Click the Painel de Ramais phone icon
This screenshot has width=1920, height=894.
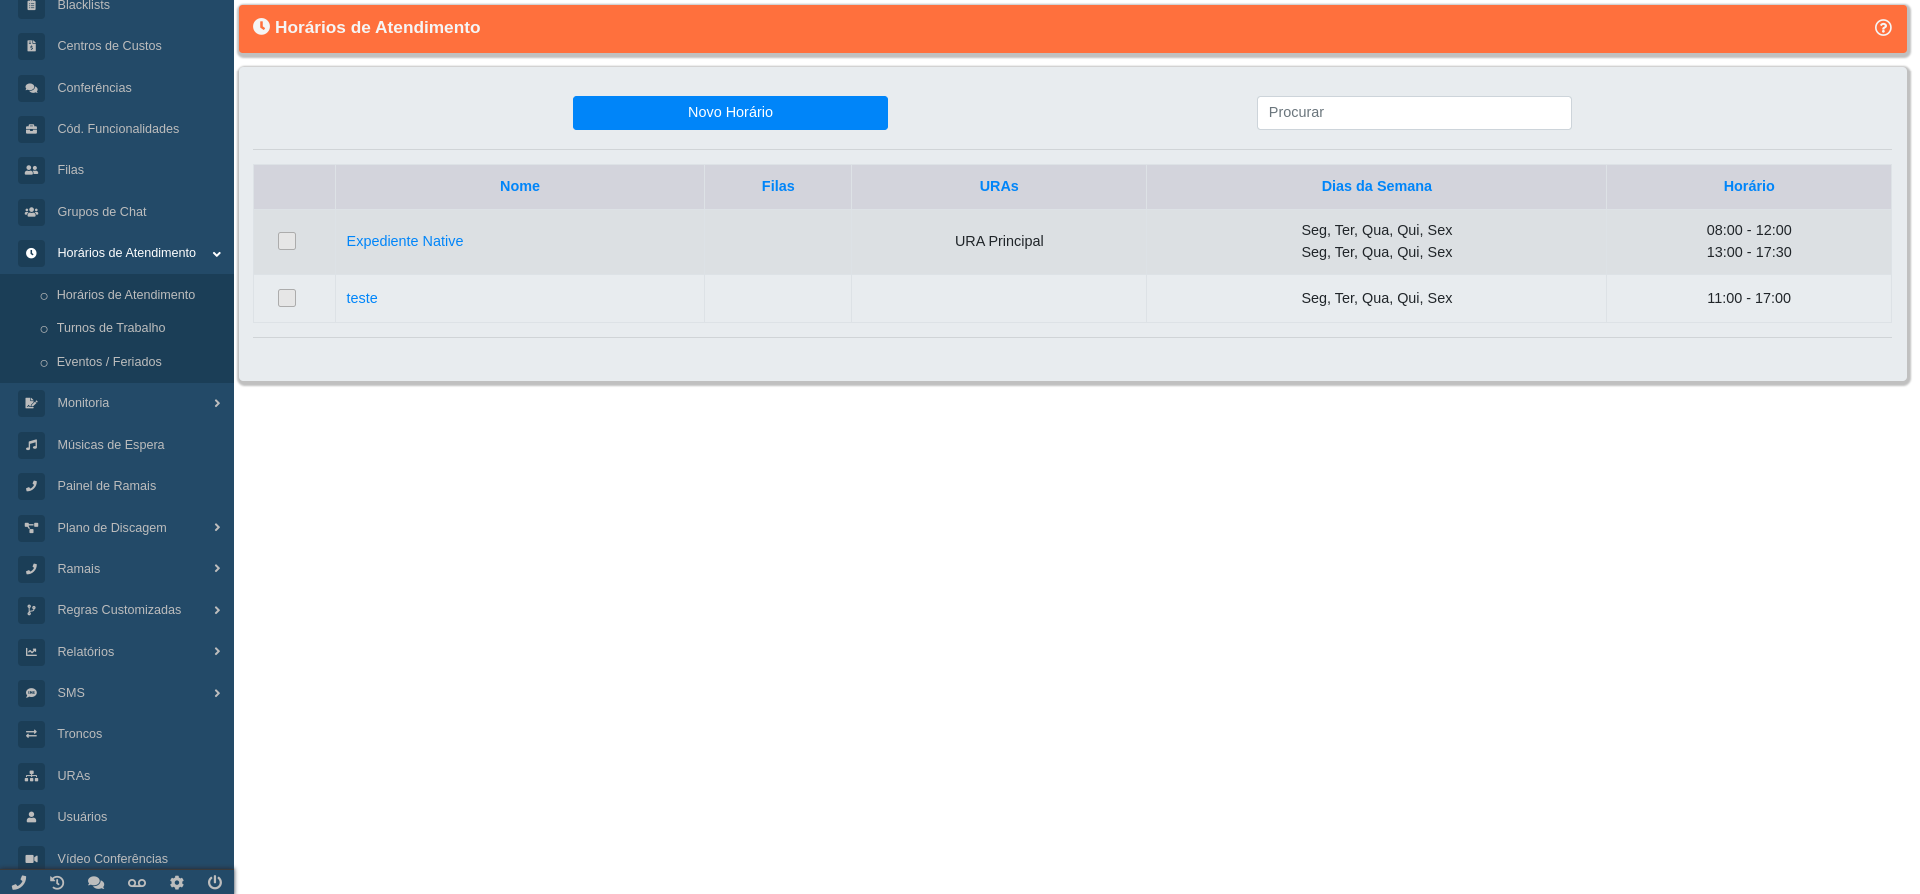[x=31, y=486]
